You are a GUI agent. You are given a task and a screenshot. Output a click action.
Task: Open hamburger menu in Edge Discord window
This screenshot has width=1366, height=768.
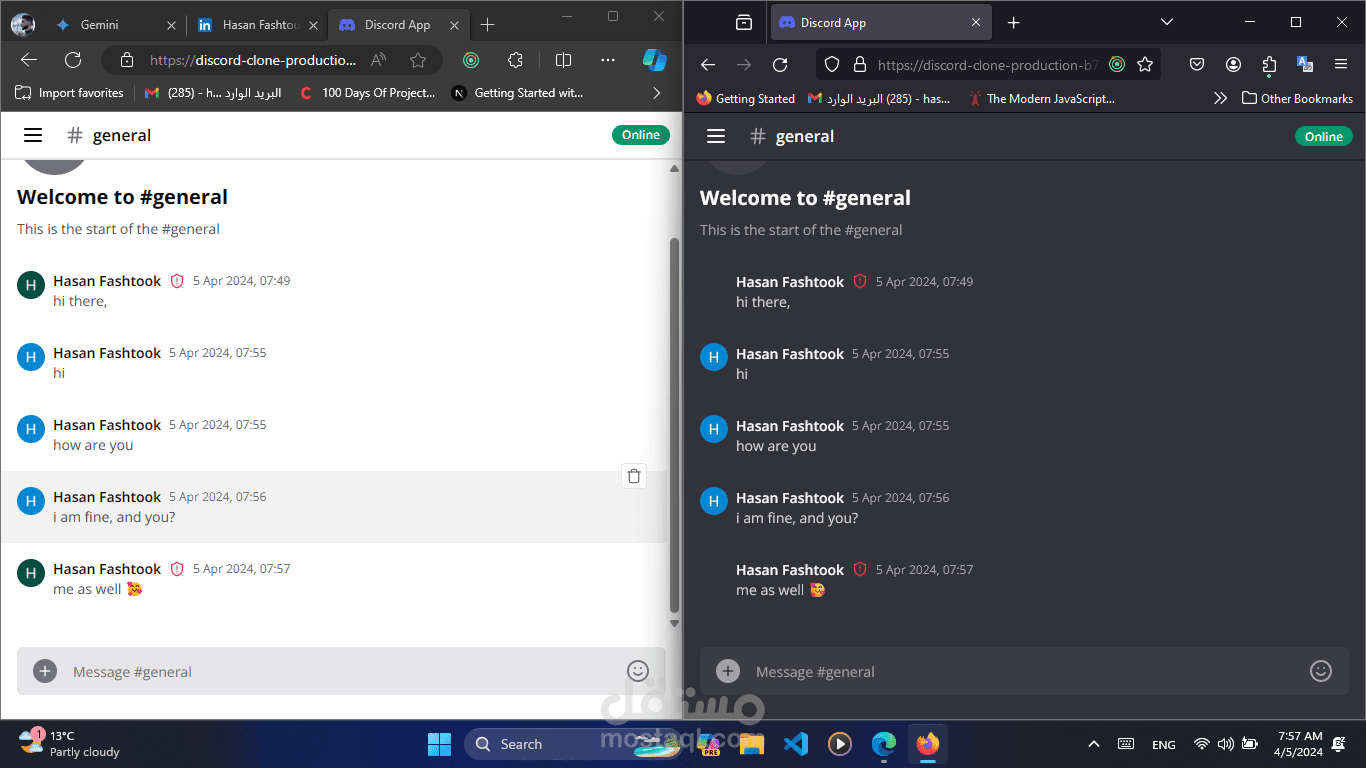tap(33, 135)
